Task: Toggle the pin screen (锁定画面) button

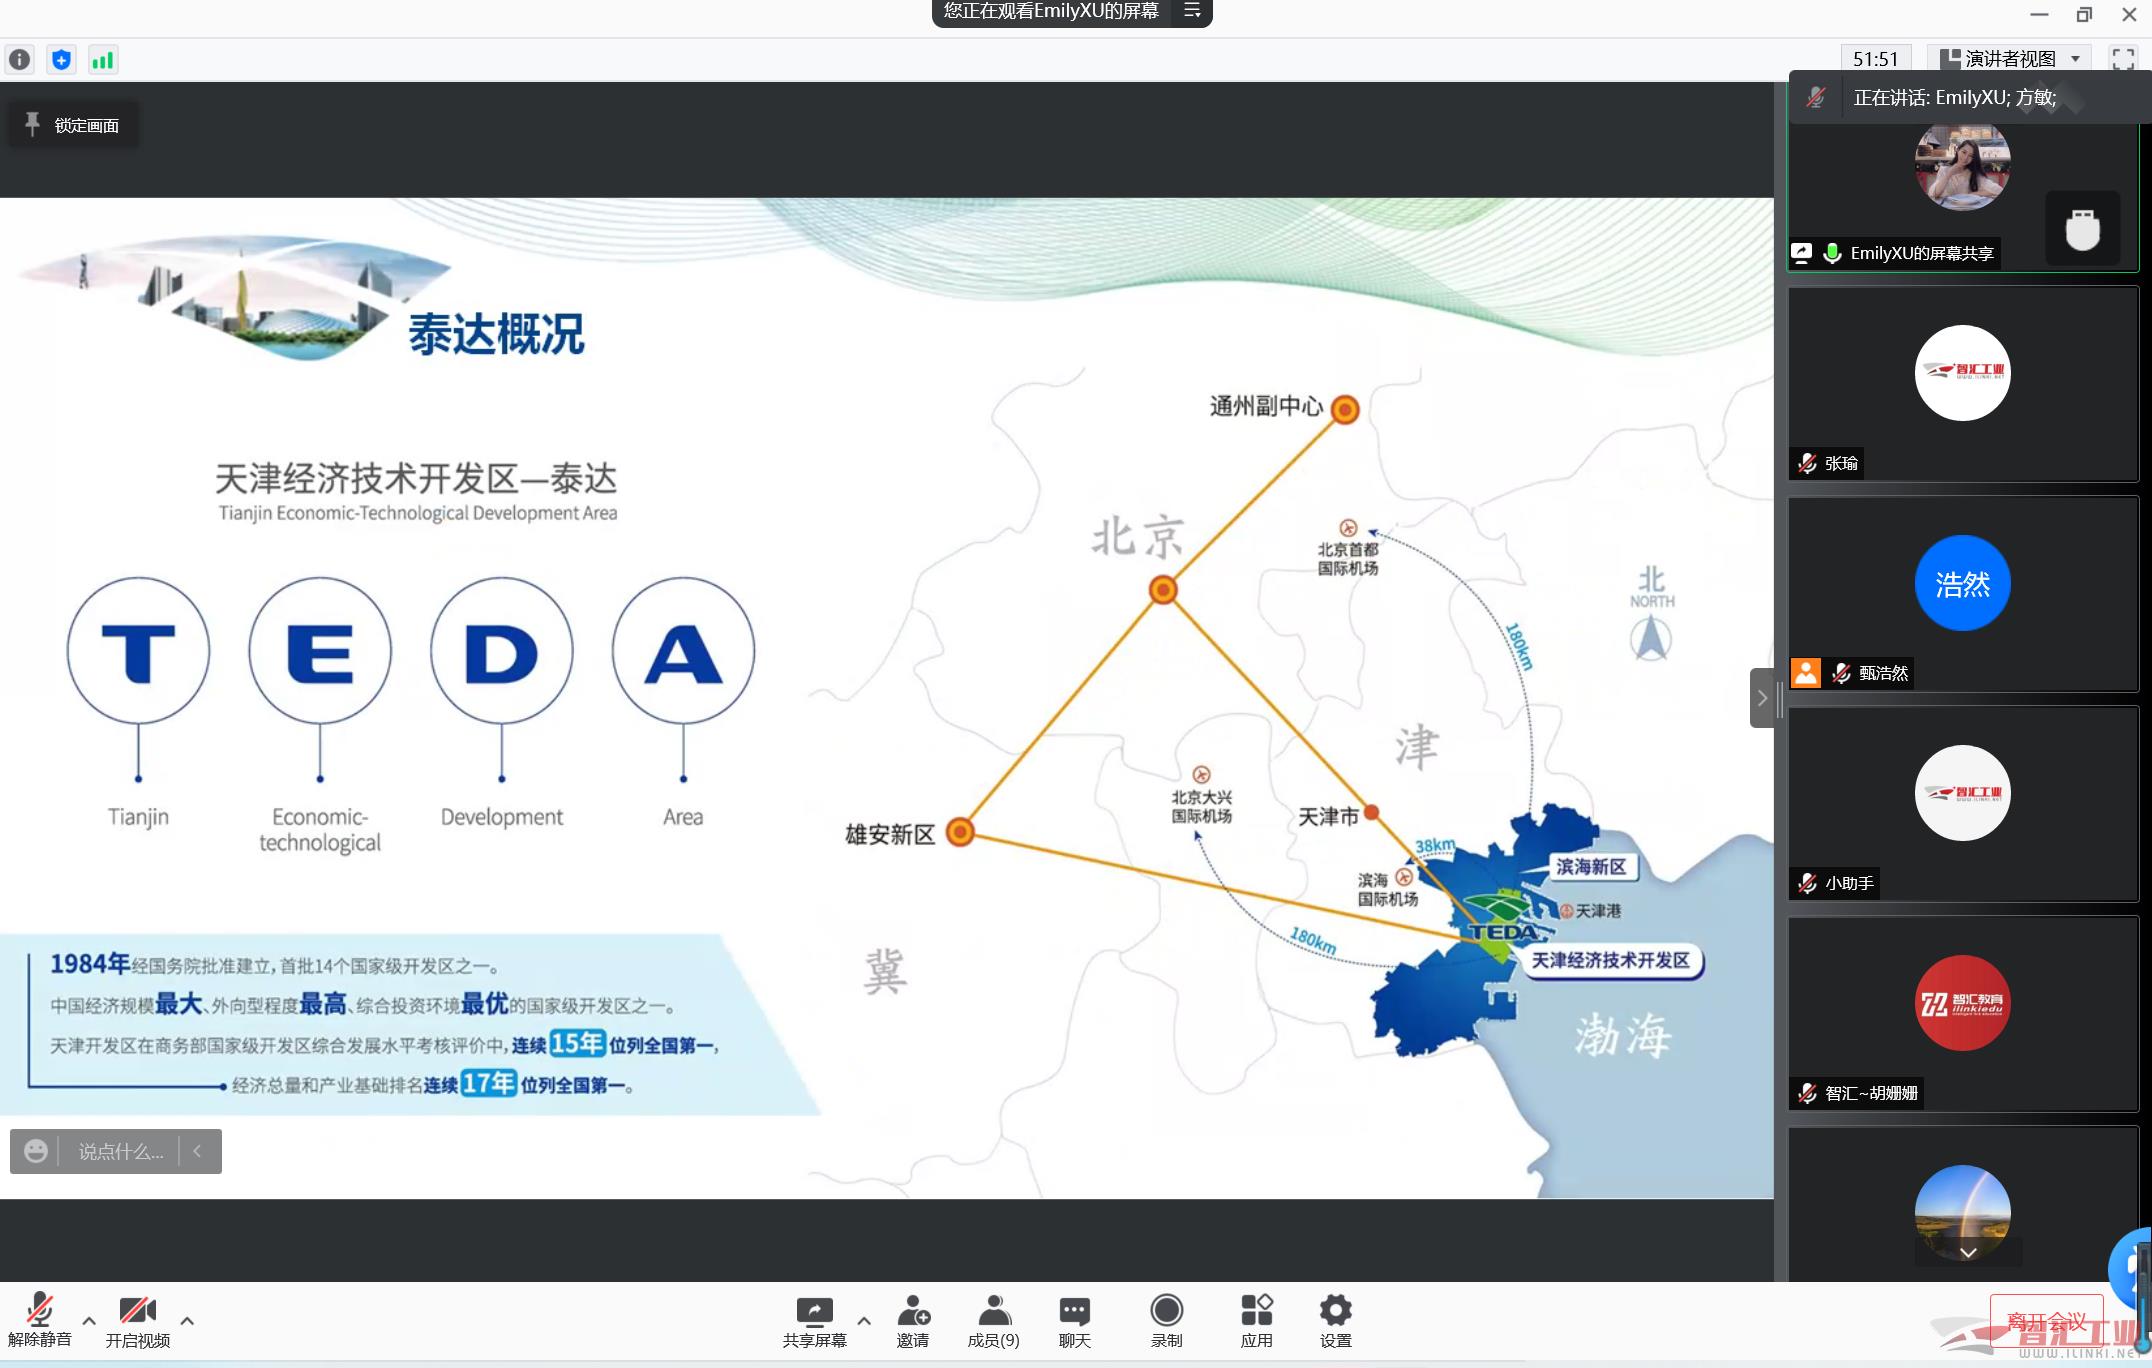Action: tap(72, 125)
